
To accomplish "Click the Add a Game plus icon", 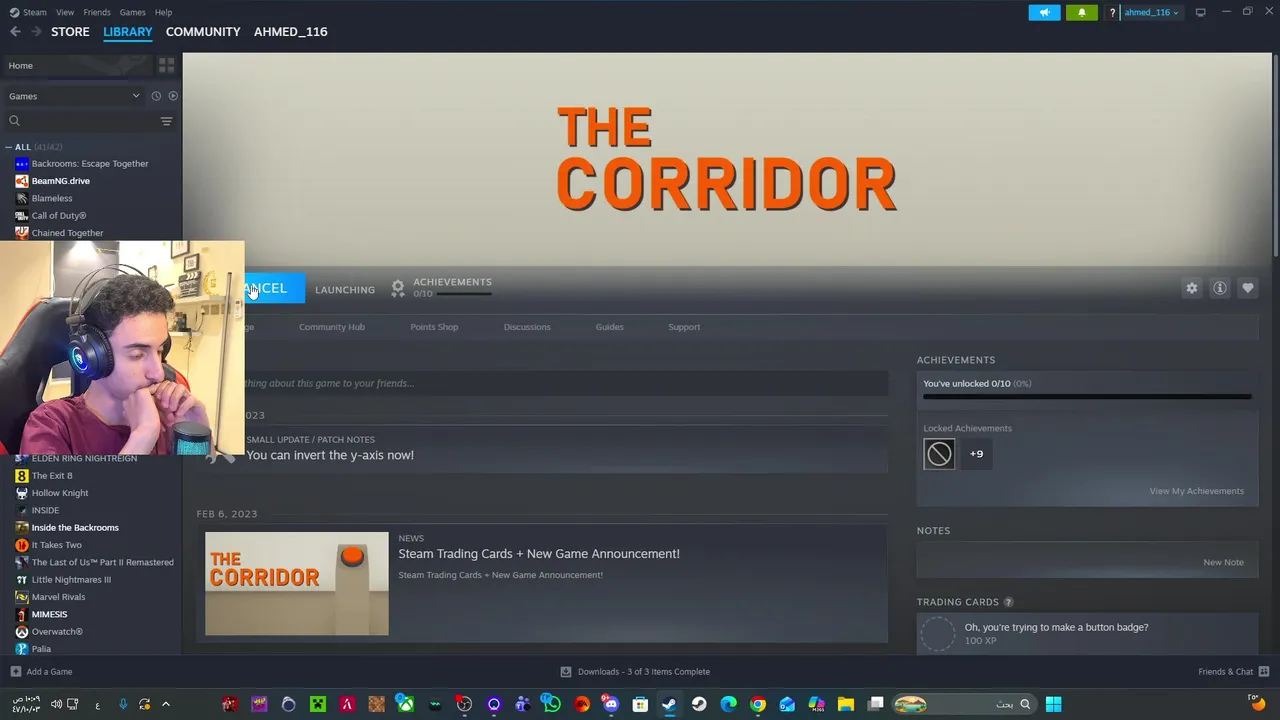I will 15,672.
